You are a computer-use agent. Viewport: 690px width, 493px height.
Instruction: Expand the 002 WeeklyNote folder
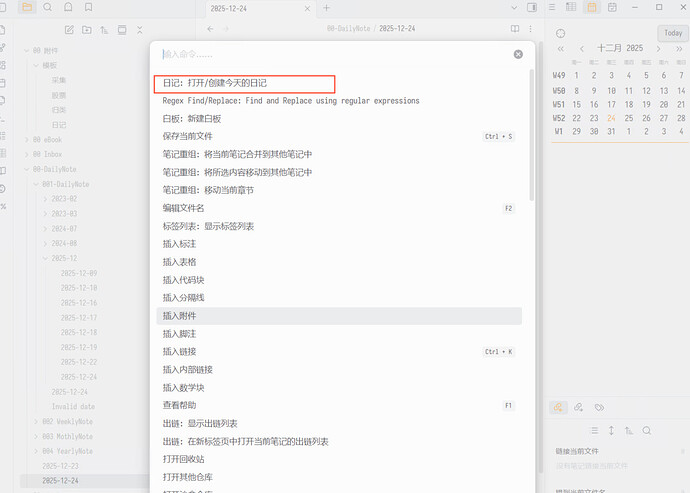click(x=37, y=421)
